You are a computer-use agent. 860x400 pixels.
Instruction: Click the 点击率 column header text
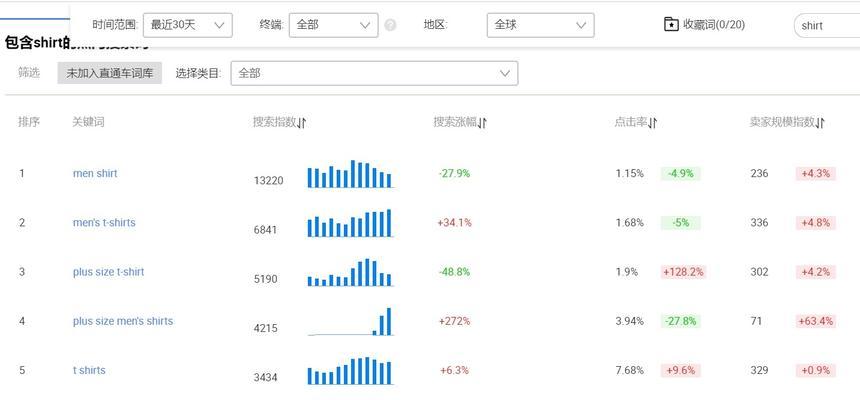pyautogui.click(x=631, y=122)
